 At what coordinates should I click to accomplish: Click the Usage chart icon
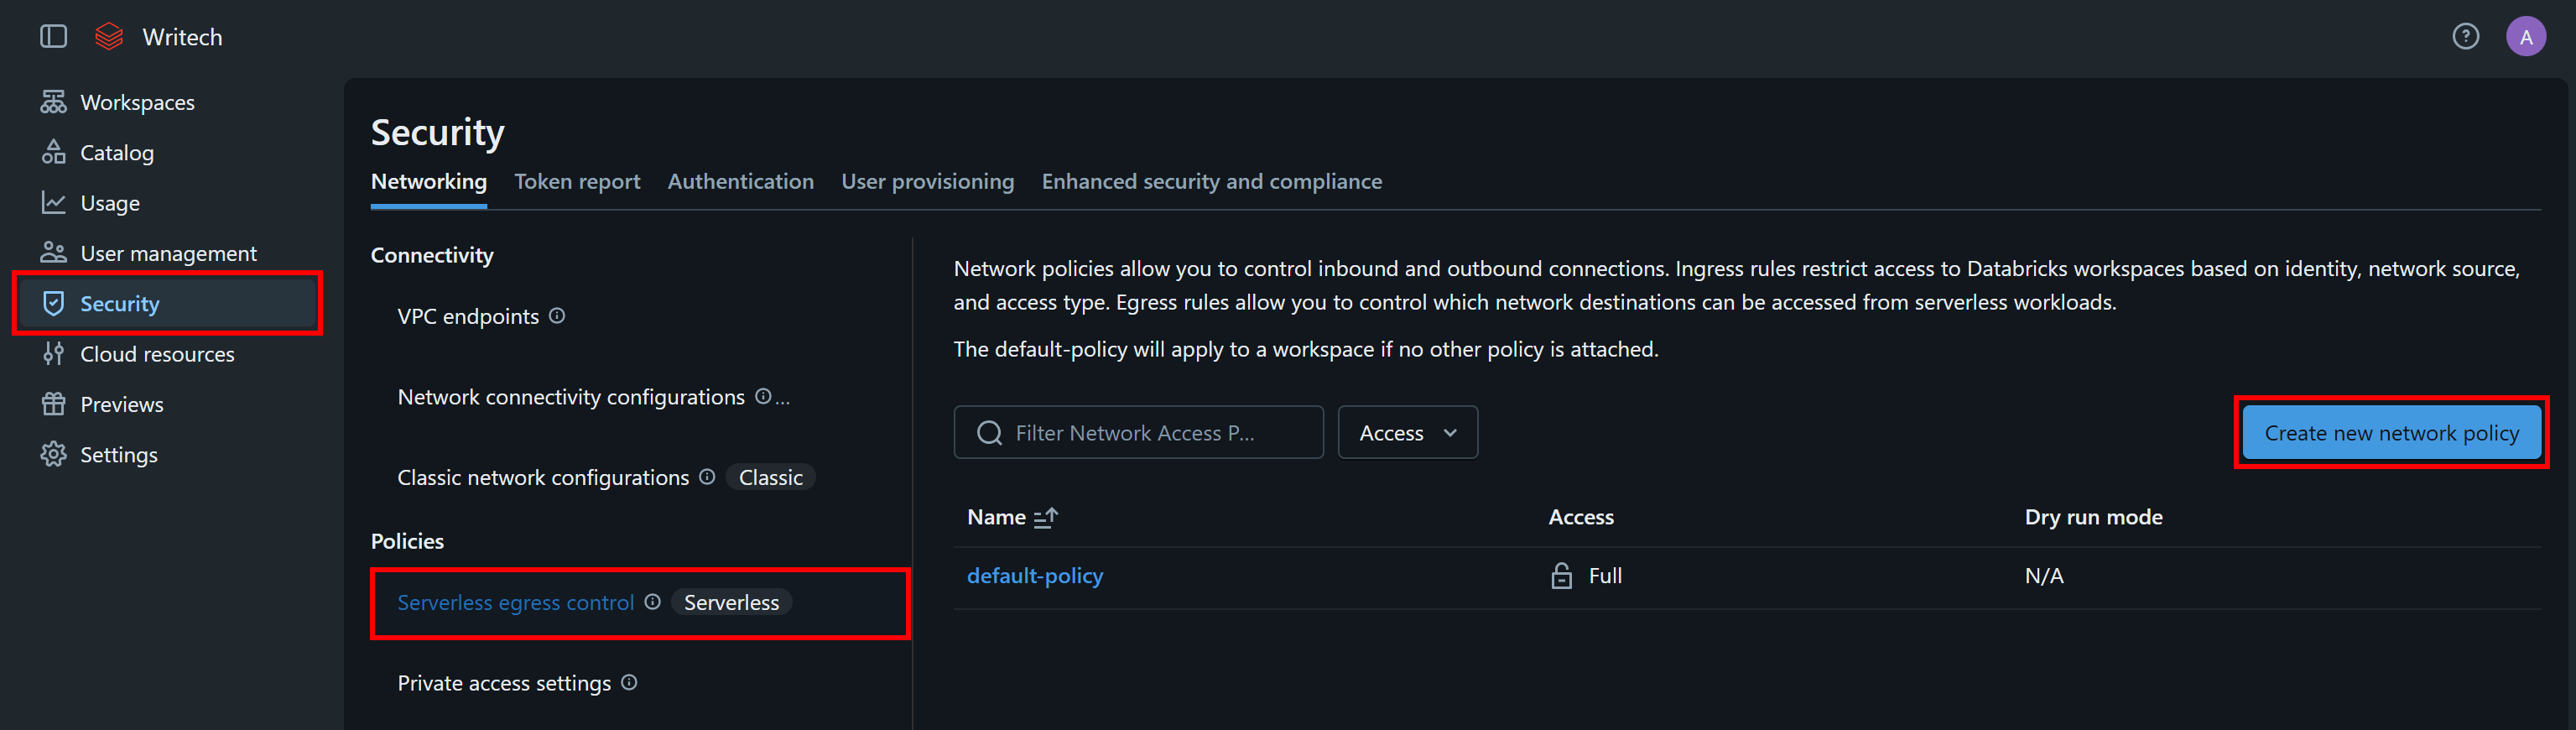[53, 203]
